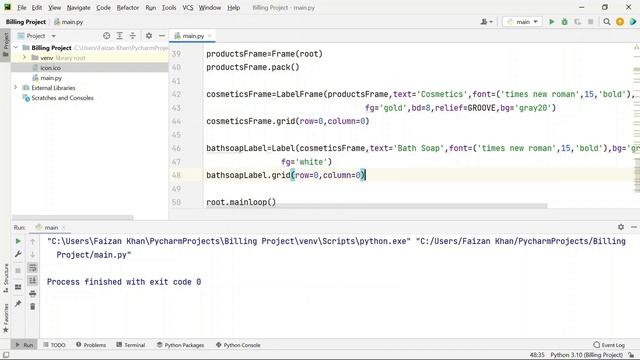Viewport: 640px width, 360px height.
Task: Open the Terminal tool window
Action: coord(131,345)
